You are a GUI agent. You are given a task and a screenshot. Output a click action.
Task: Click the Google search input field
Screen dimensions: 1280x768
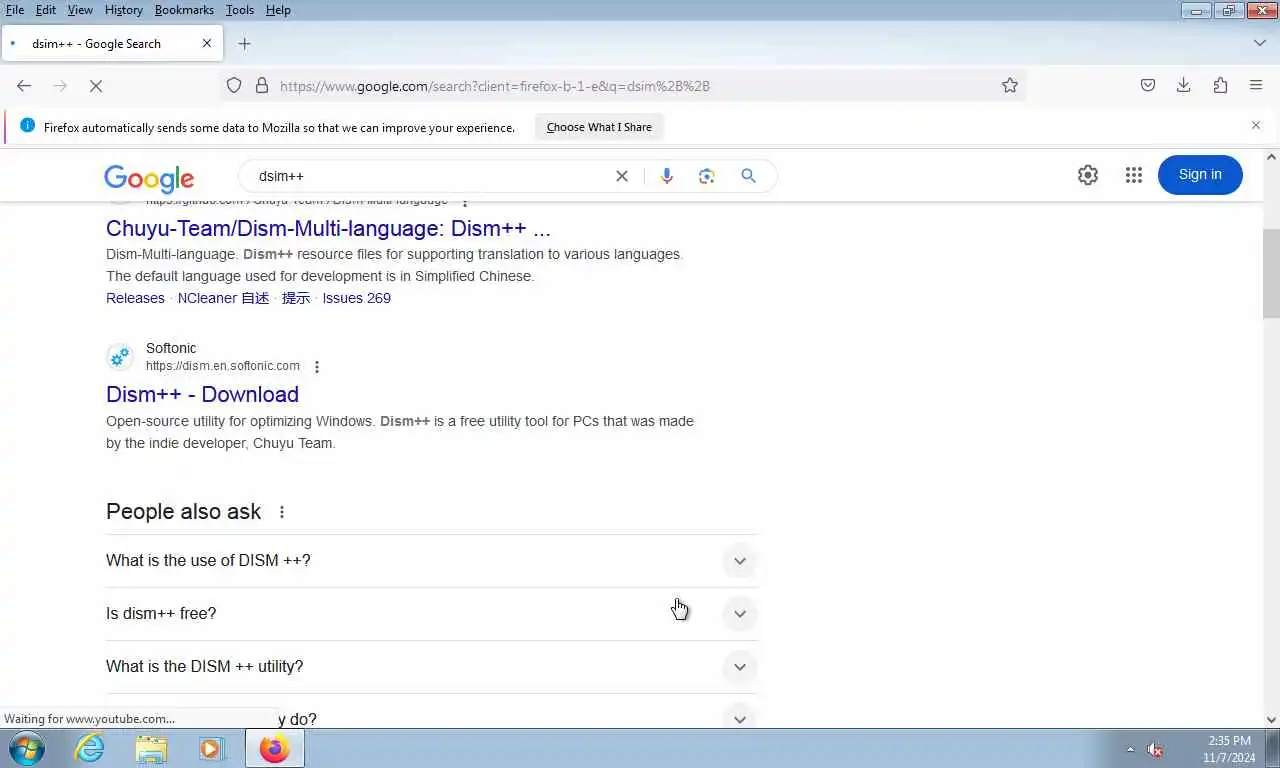click(430, 176)
